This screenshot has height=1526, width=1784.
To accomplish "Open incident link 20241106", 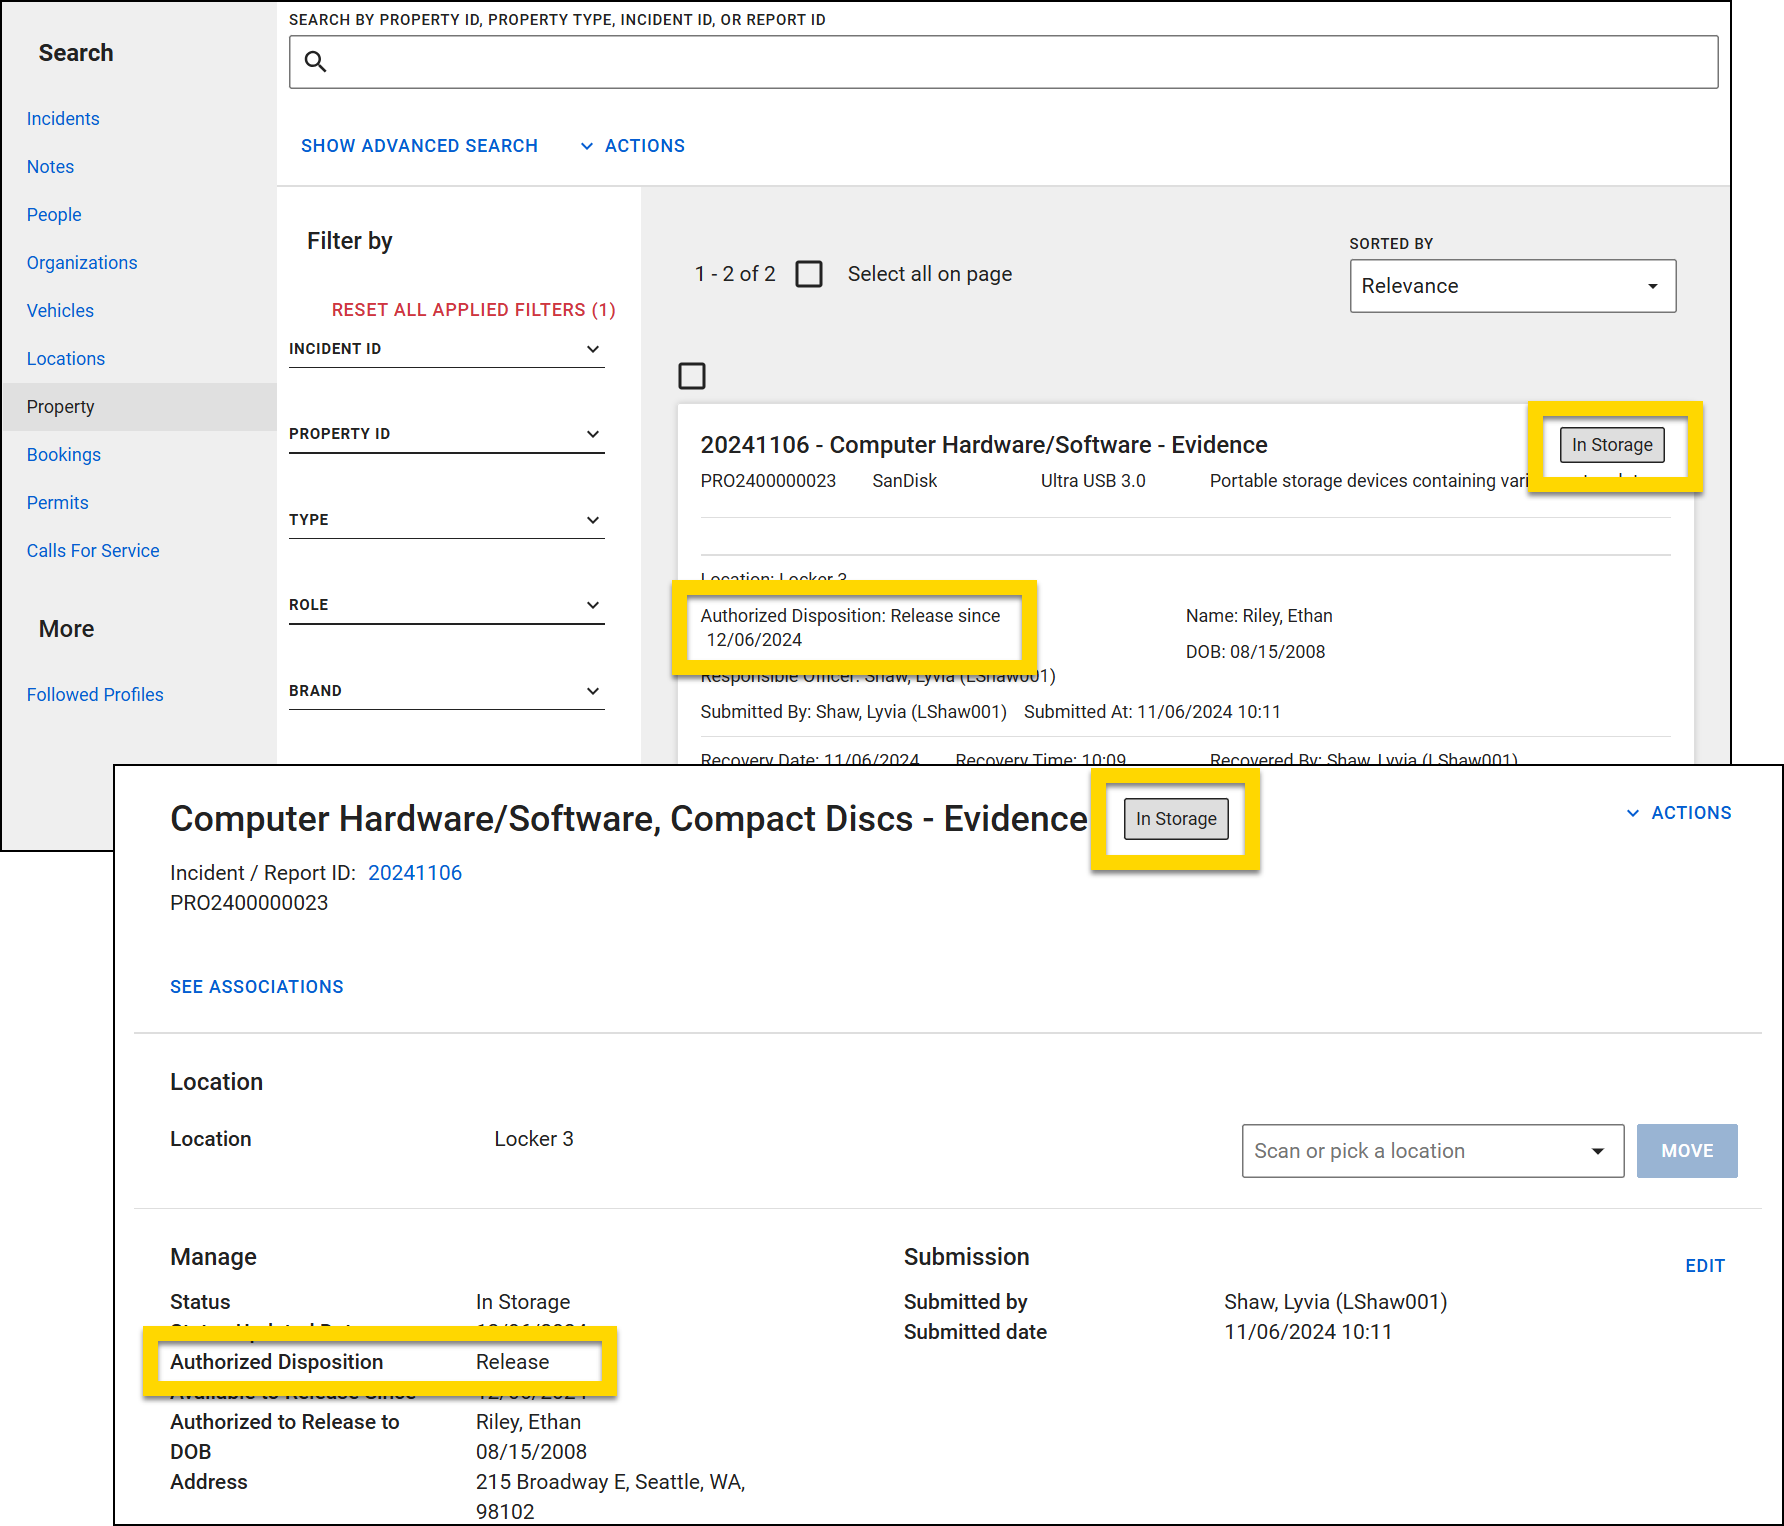I will (415, 872).
